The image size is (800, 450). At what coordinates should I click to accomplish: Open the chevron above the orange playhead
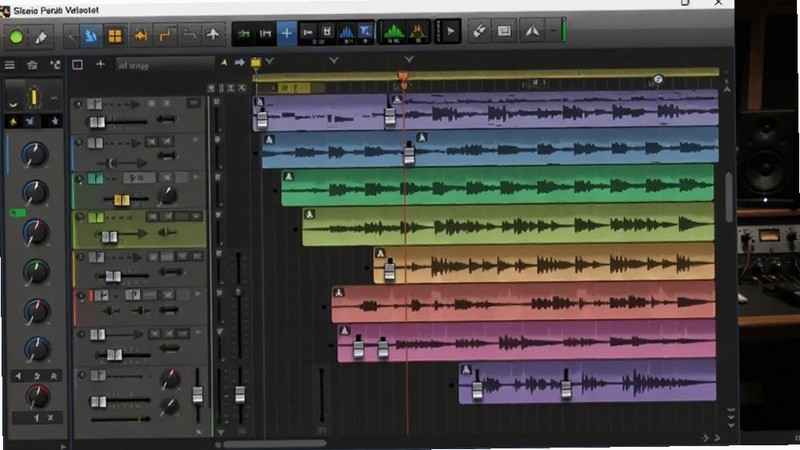point(409,60)
